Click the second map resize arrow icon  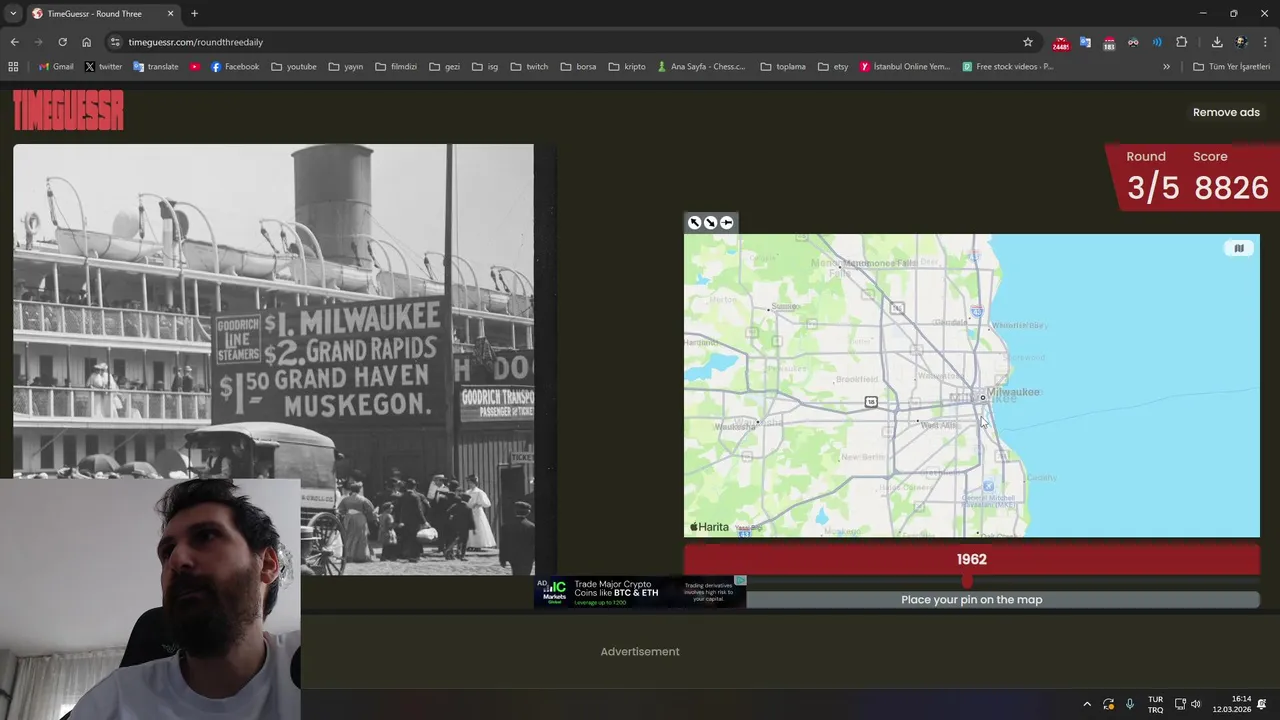pyautogui.click(x=710, y=223)
